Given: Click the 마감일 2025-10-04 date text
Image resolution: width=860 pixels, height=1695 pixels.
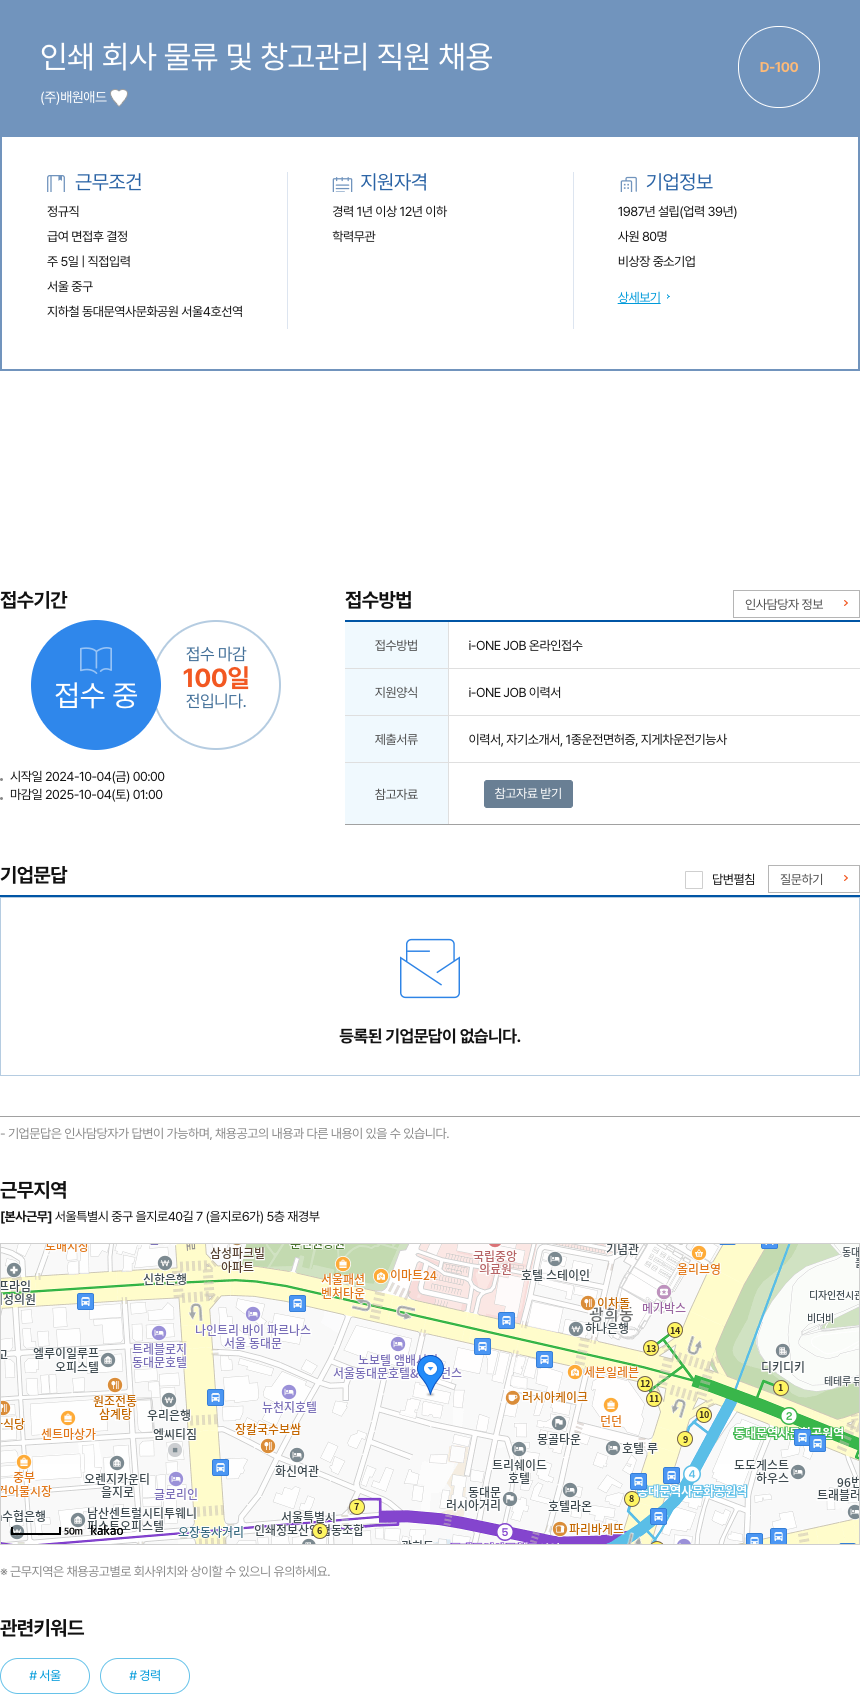Looking at the screenshot, I should coord(86,795).
